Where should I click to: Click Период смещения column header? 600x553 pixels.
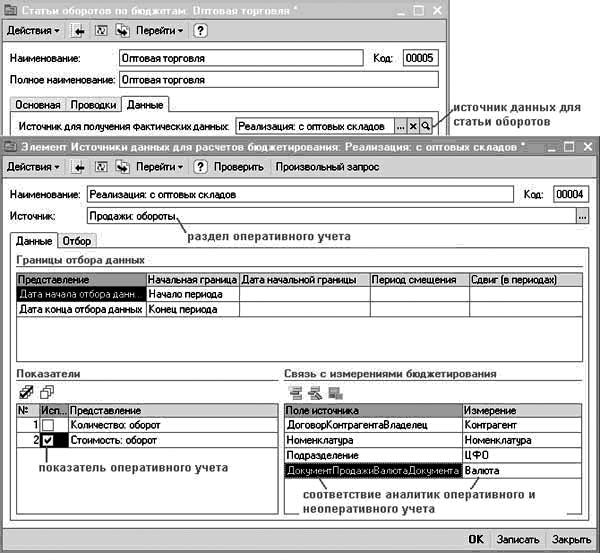[x=419, y=280]
